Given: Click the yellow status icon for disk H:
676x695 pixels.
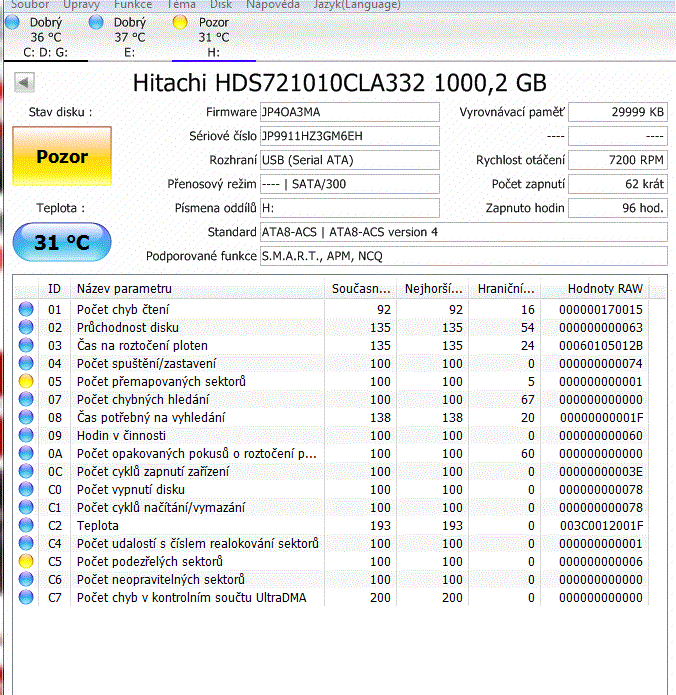Looking at the screenshot, I should [180, 22].
